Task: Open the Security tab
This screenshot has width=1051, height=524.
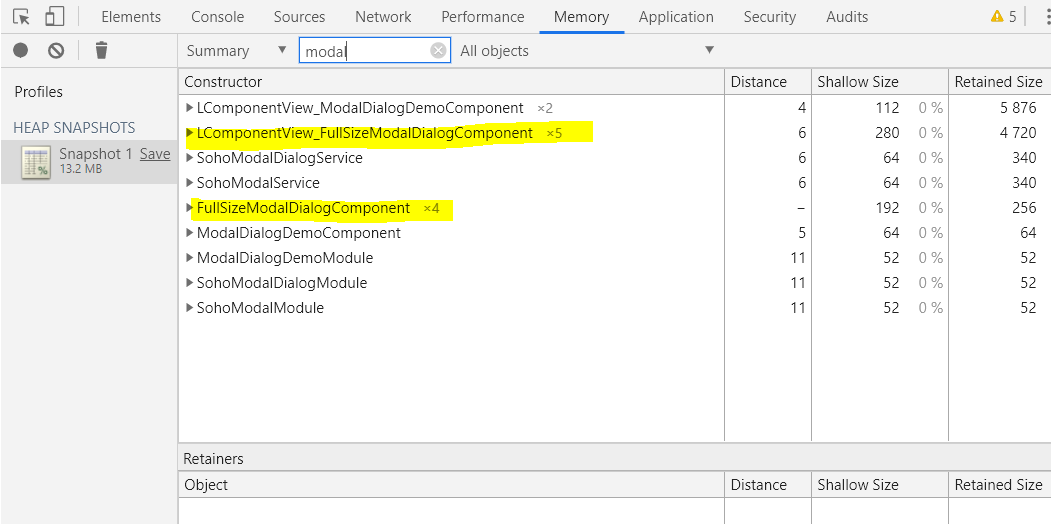Action: pyautogui.click(x=769, y=17)
